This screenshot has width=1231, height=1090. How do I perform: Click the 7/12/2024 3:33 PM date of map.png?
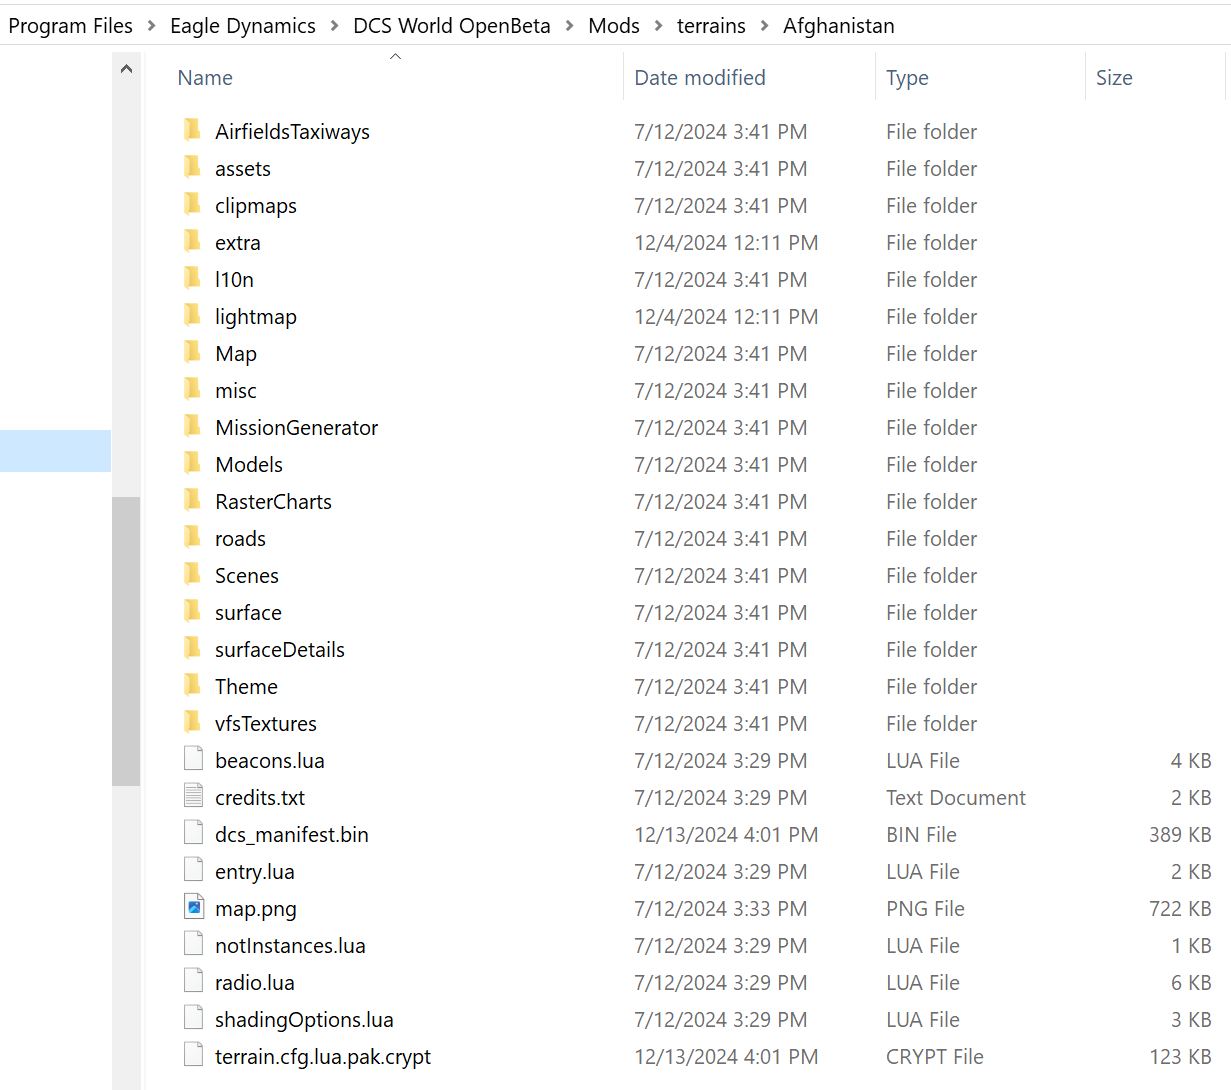click(721, 909)
